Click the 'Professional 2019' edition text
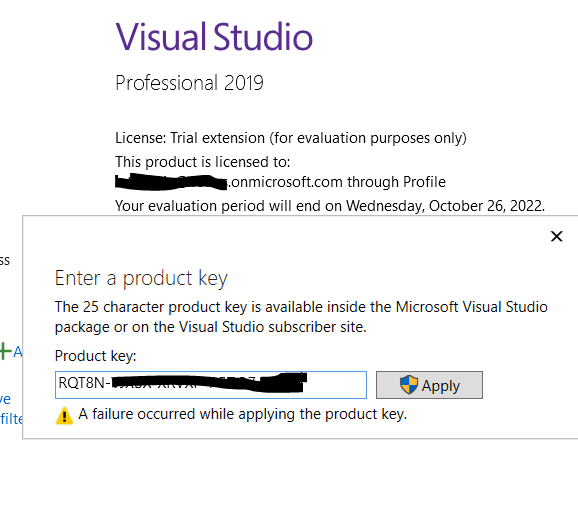 189,83
